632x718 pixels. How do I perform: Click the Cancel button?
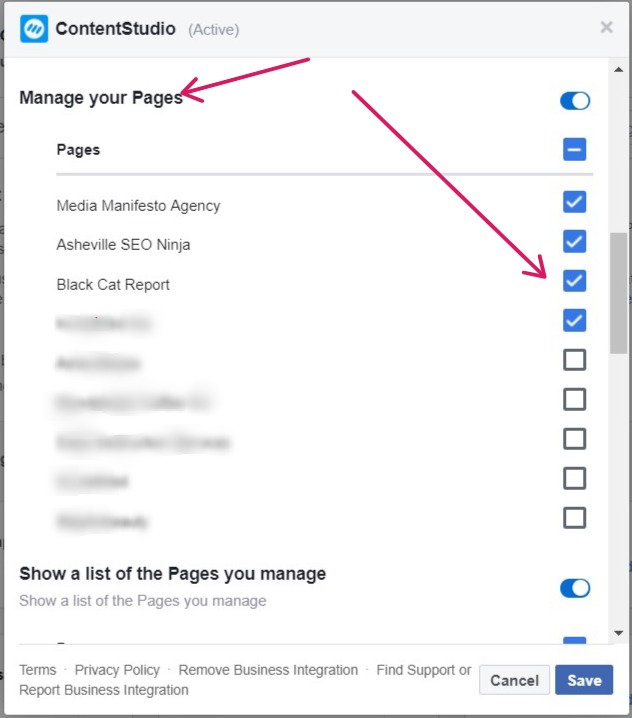514,680
